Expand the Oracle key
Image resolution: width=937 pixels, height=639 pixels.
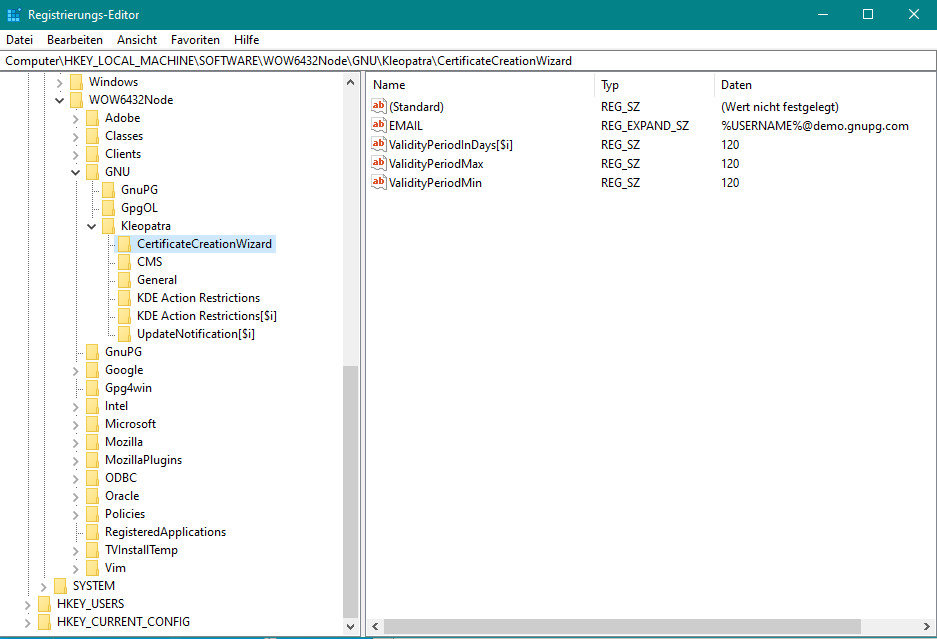75,496
